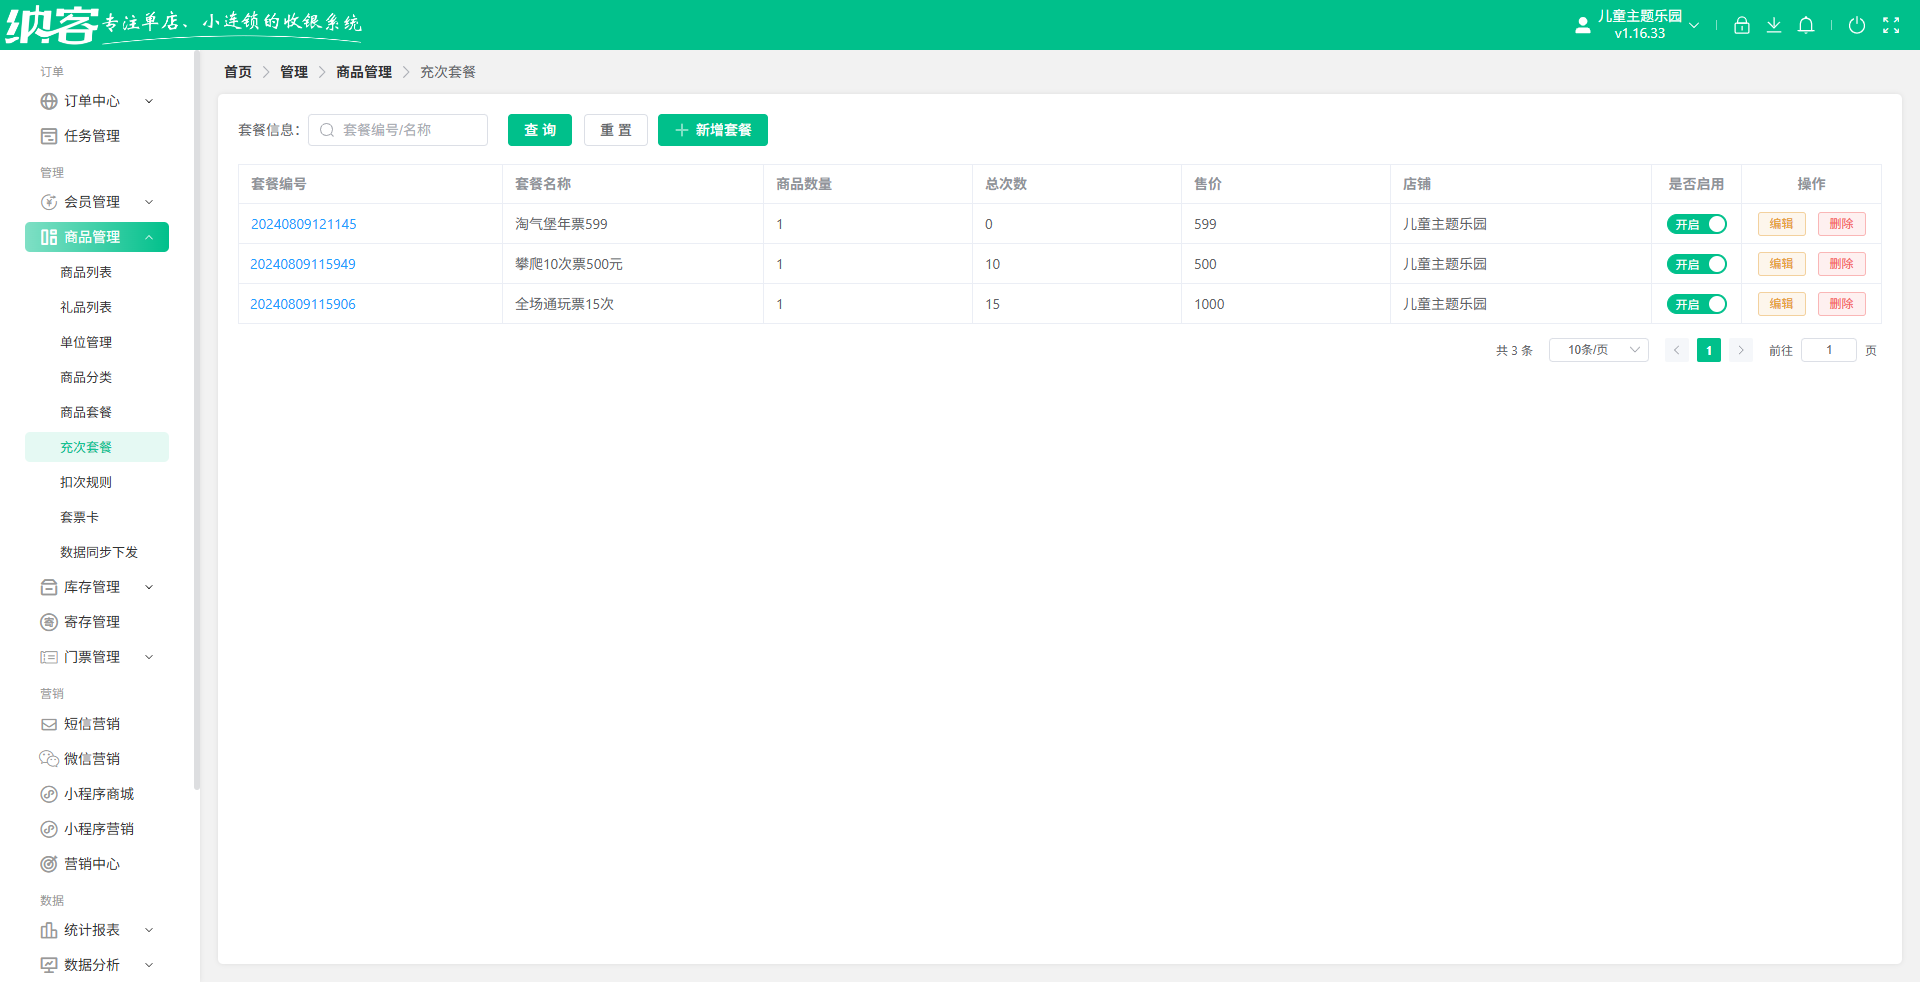Click the 任务管理 icon
The image size is (1920, 982).
tap(49, 136)
